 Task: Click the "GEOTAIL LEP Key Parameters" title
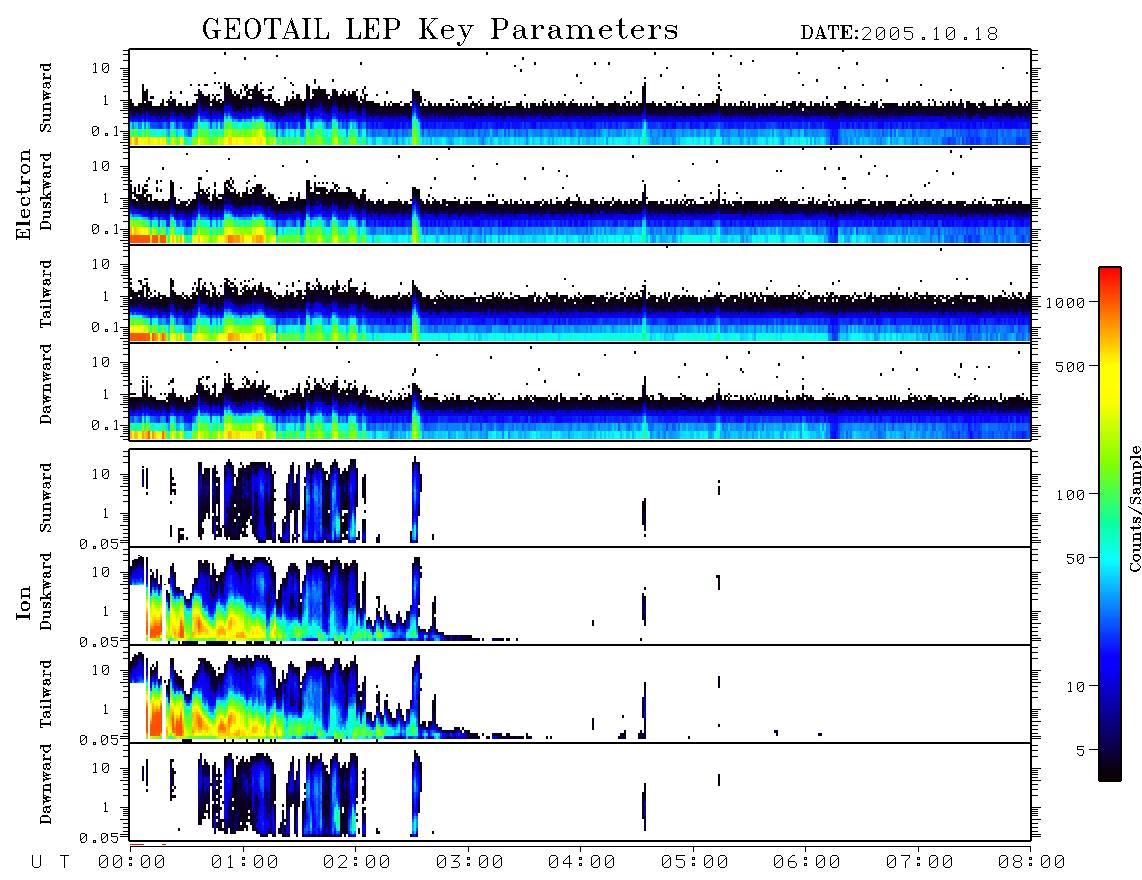pyautogui.click(x=440, y=30)
